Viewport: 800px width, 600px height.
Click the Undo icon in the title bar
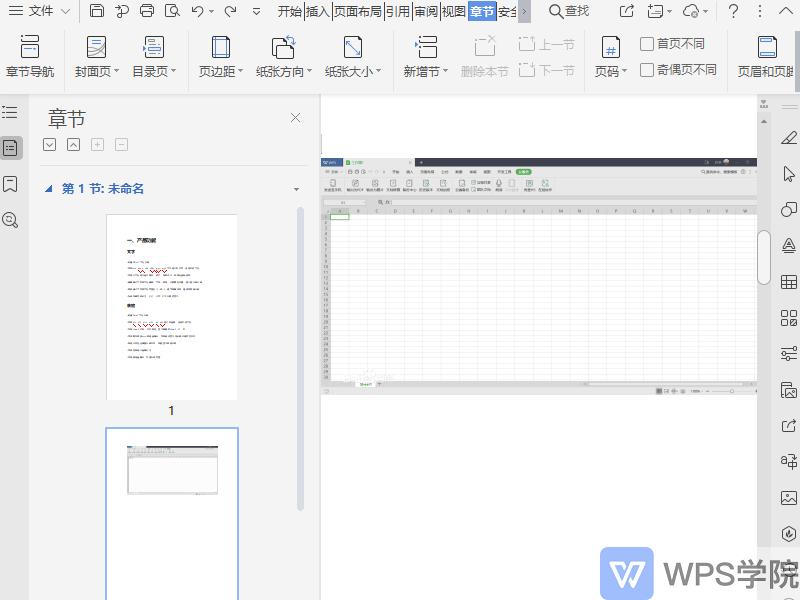pos(196,10)
